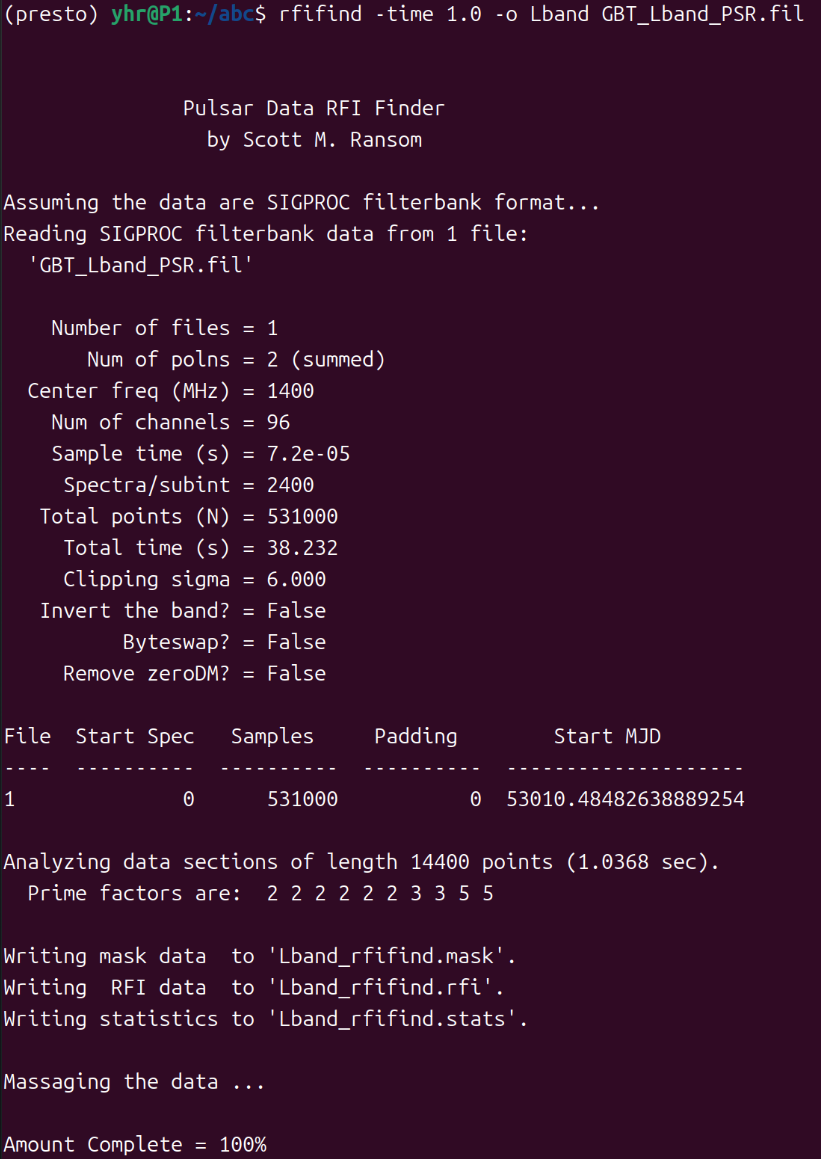Click the Start MJD value 53010.48482638889254

(x=625, y=800)
